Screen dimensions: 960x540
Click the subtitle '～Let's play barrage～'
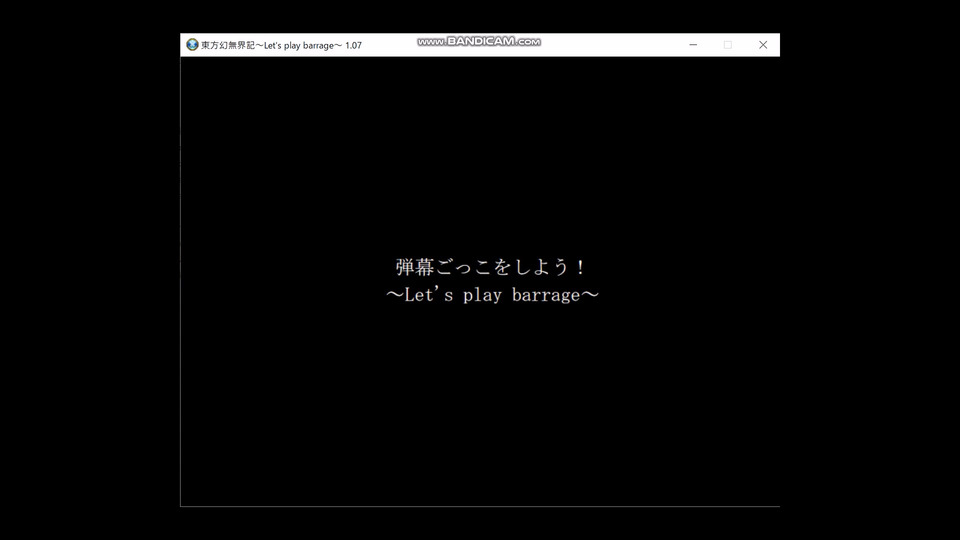[492, 295]
